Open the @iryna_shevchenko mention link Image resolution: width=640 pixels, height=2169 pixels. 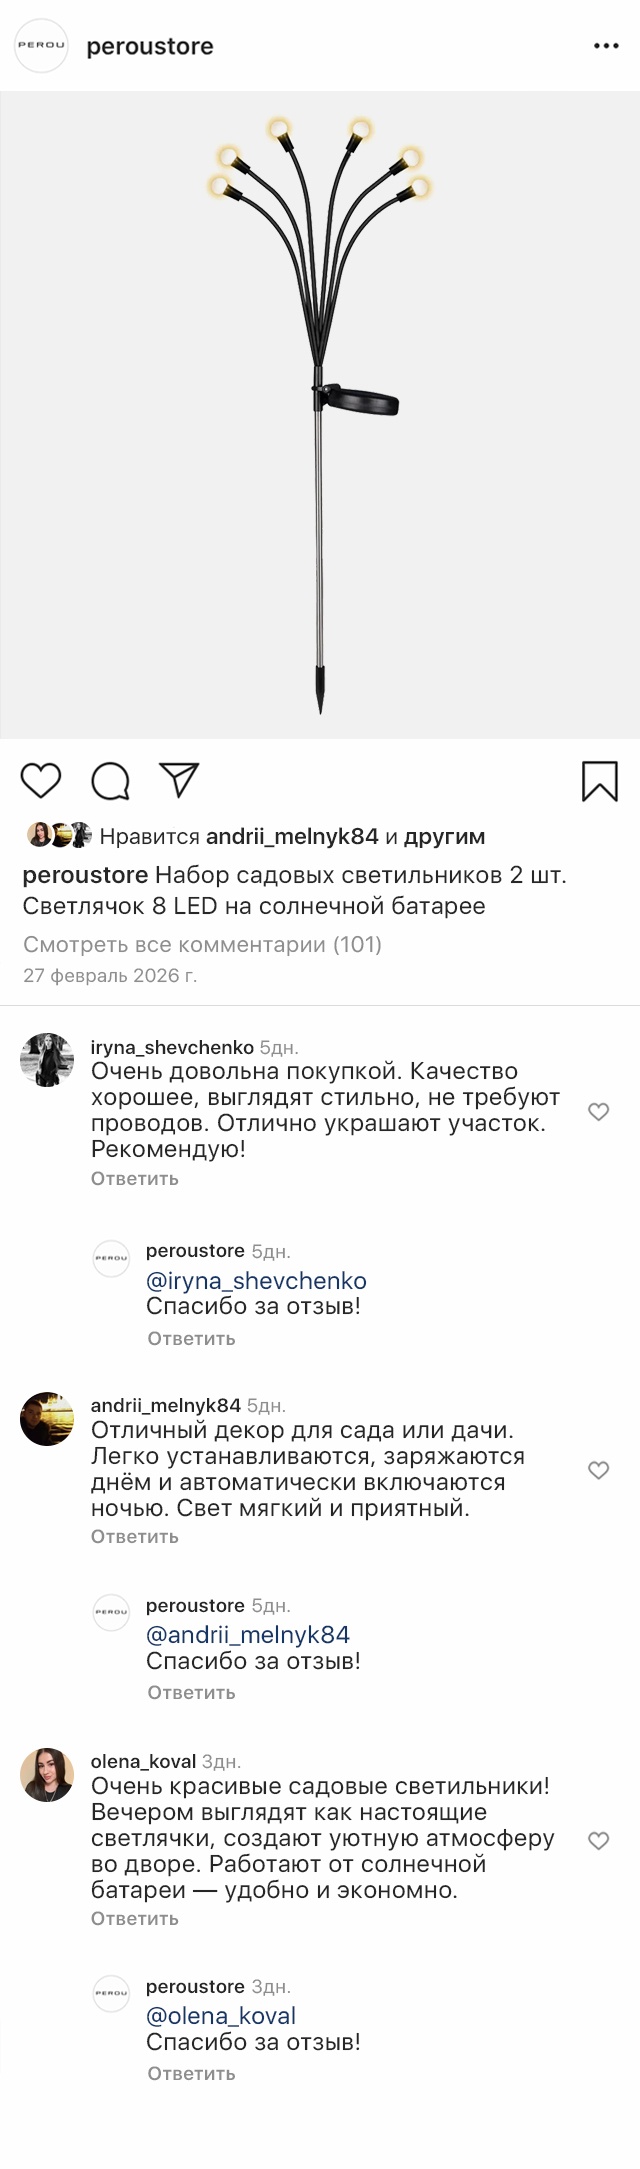[x=256, y=1281]
